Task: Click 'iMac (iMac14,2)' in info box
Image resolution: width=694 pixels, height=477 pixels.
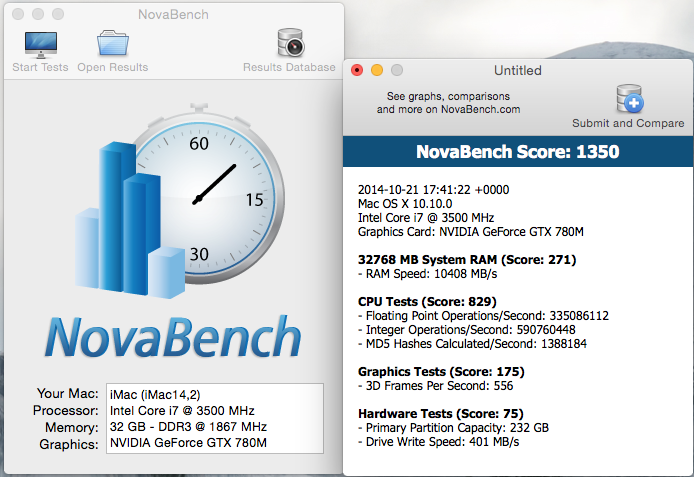Action: coord(155,395)
